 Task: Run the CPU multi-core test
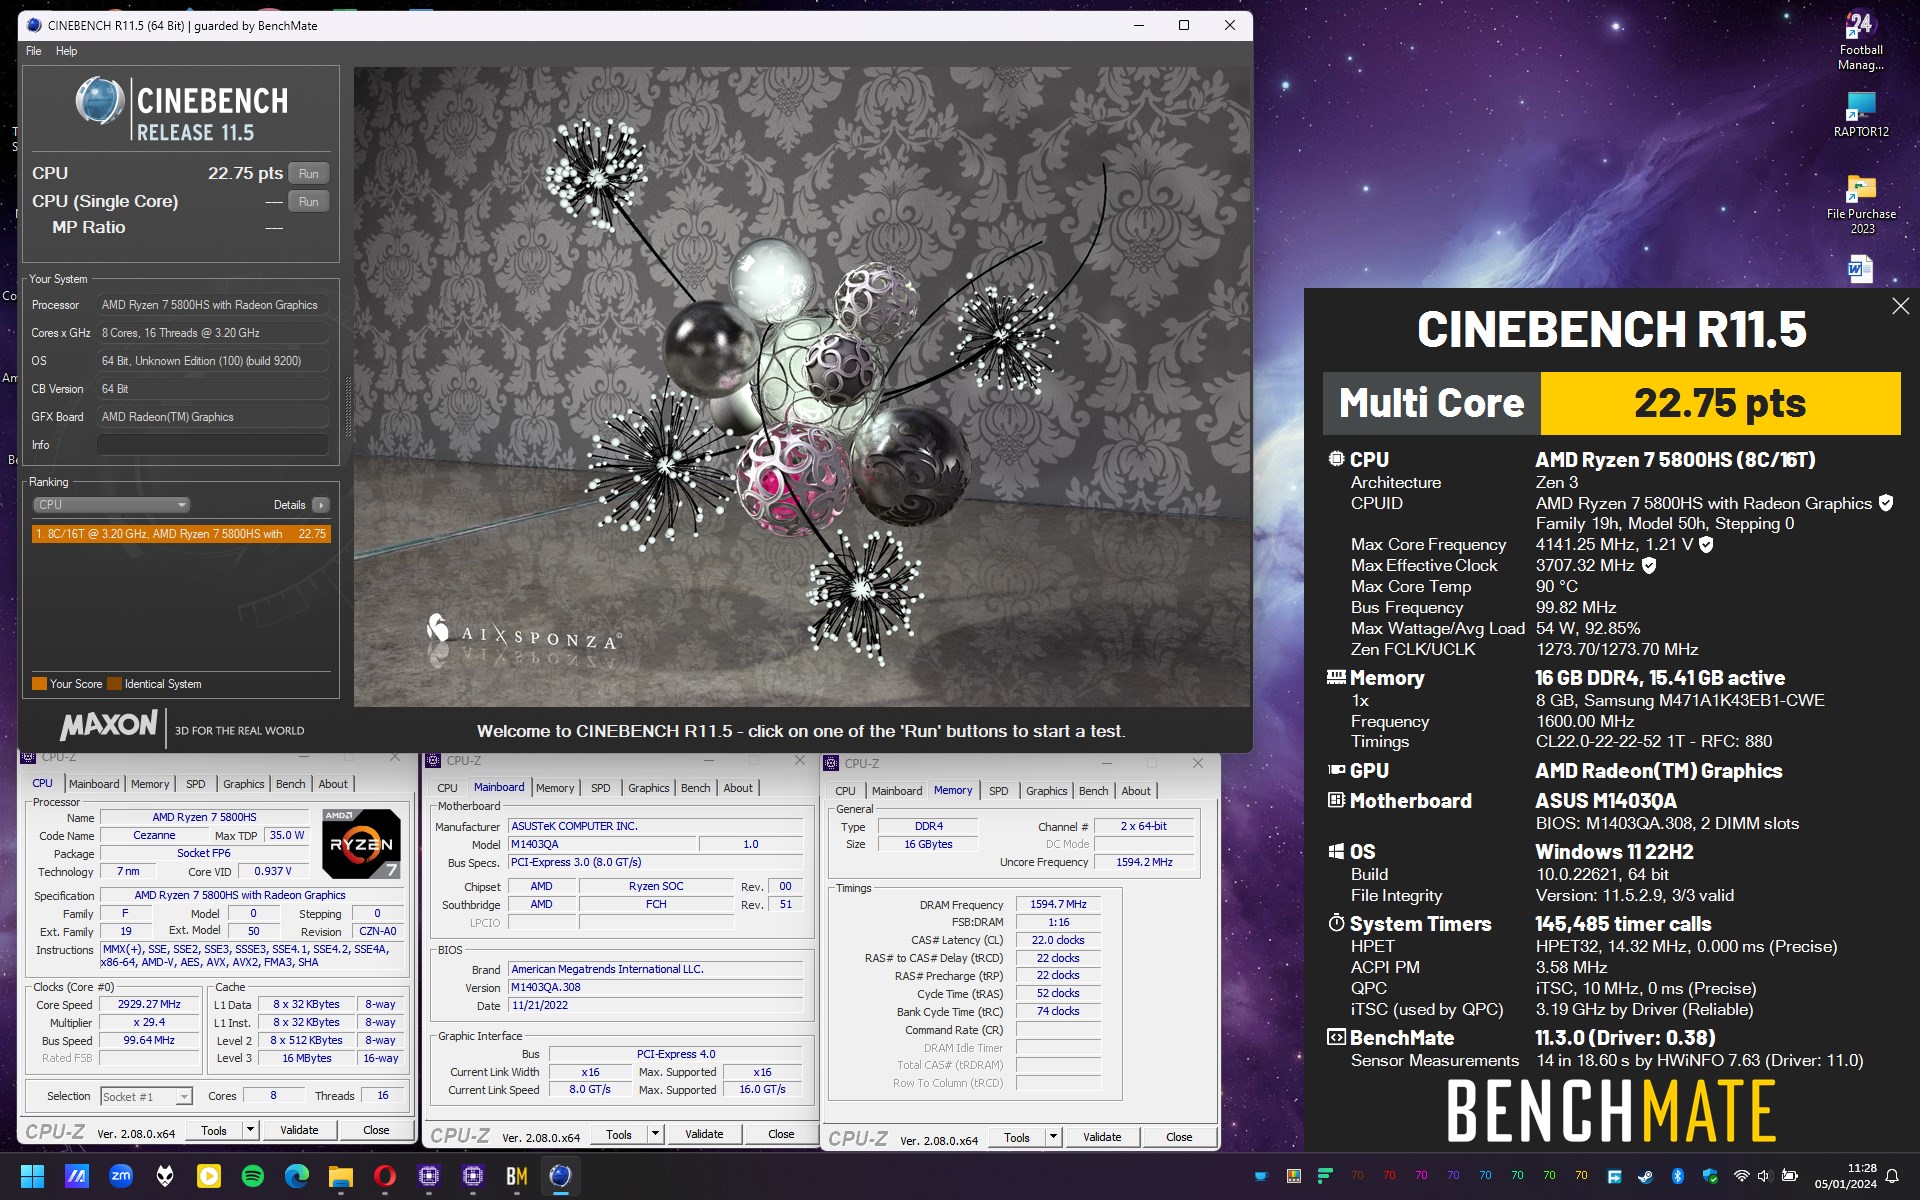[x=309, y=173]
